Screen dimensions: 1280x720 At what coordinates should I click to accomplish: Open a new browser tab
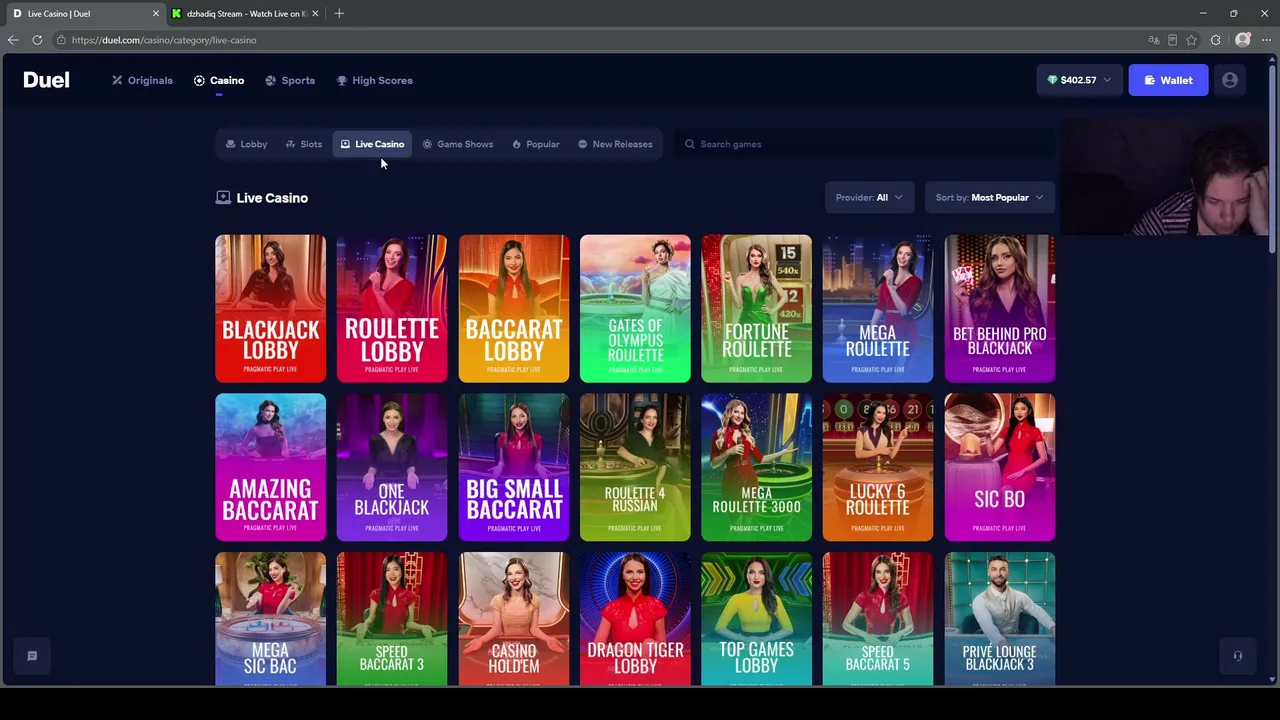[339, 13]
